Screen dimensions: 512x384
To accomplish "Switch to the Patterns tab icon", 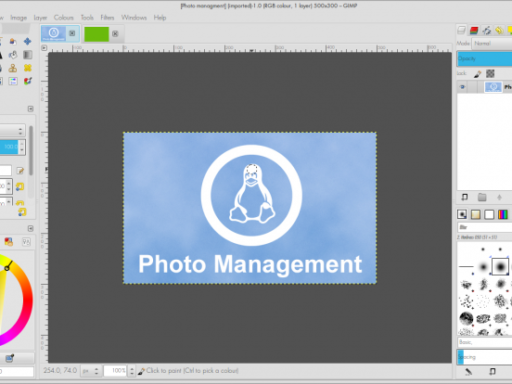I will tap(476, 214).
